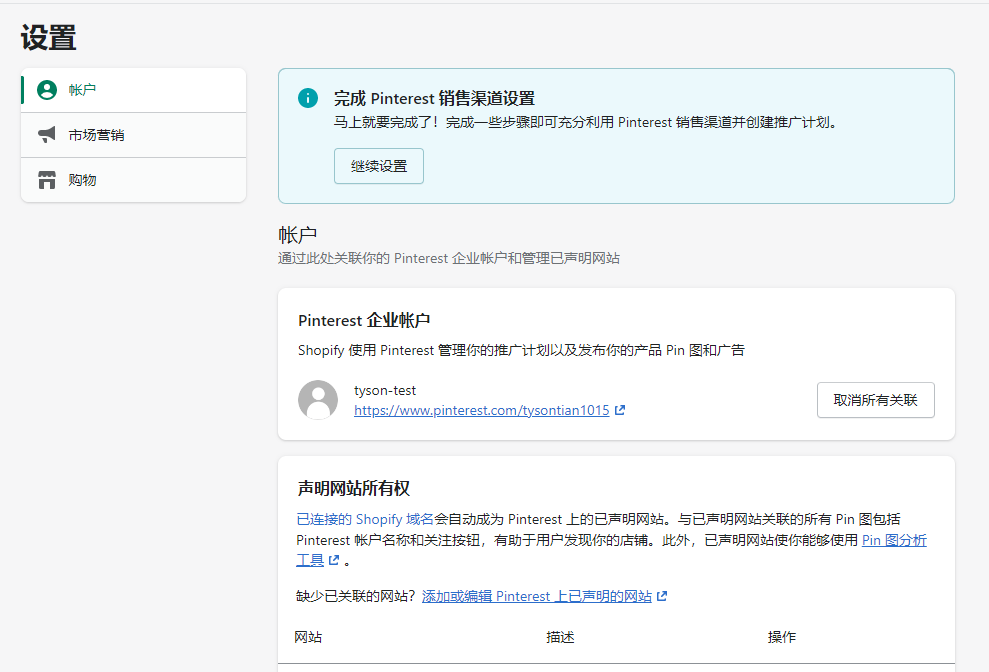Viewport: 989px width, 672px height.
Task: Follow the 已连接的 Shopify 域名 link
Action: (365, 519)
